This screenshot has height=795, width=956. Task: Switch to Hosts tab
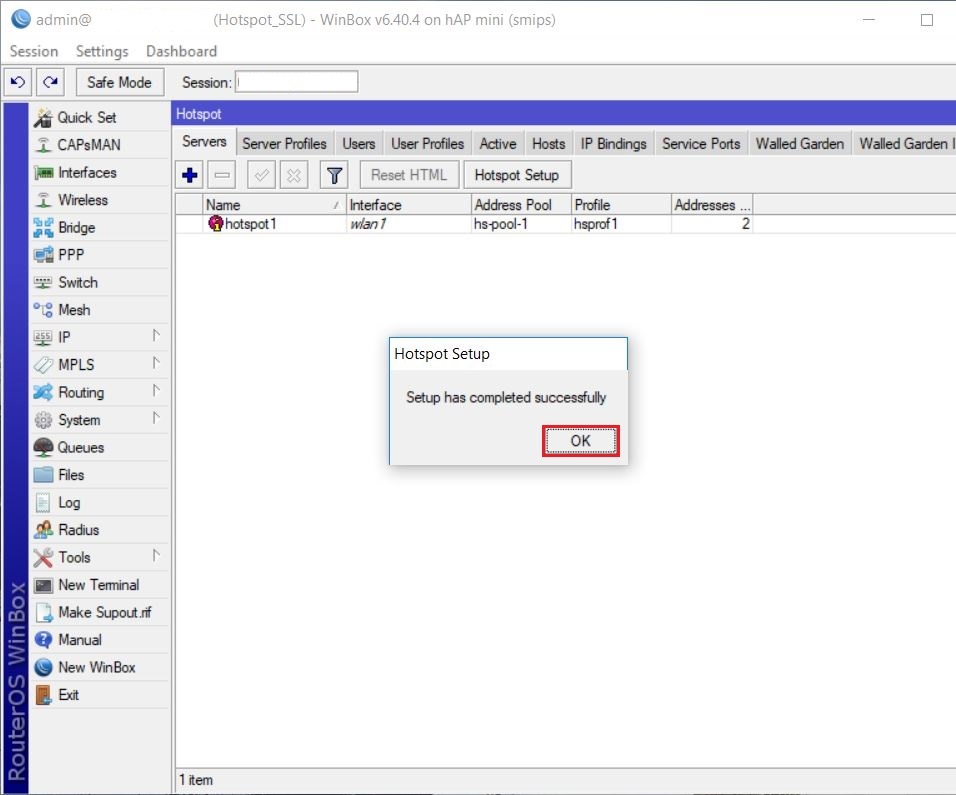549,144
